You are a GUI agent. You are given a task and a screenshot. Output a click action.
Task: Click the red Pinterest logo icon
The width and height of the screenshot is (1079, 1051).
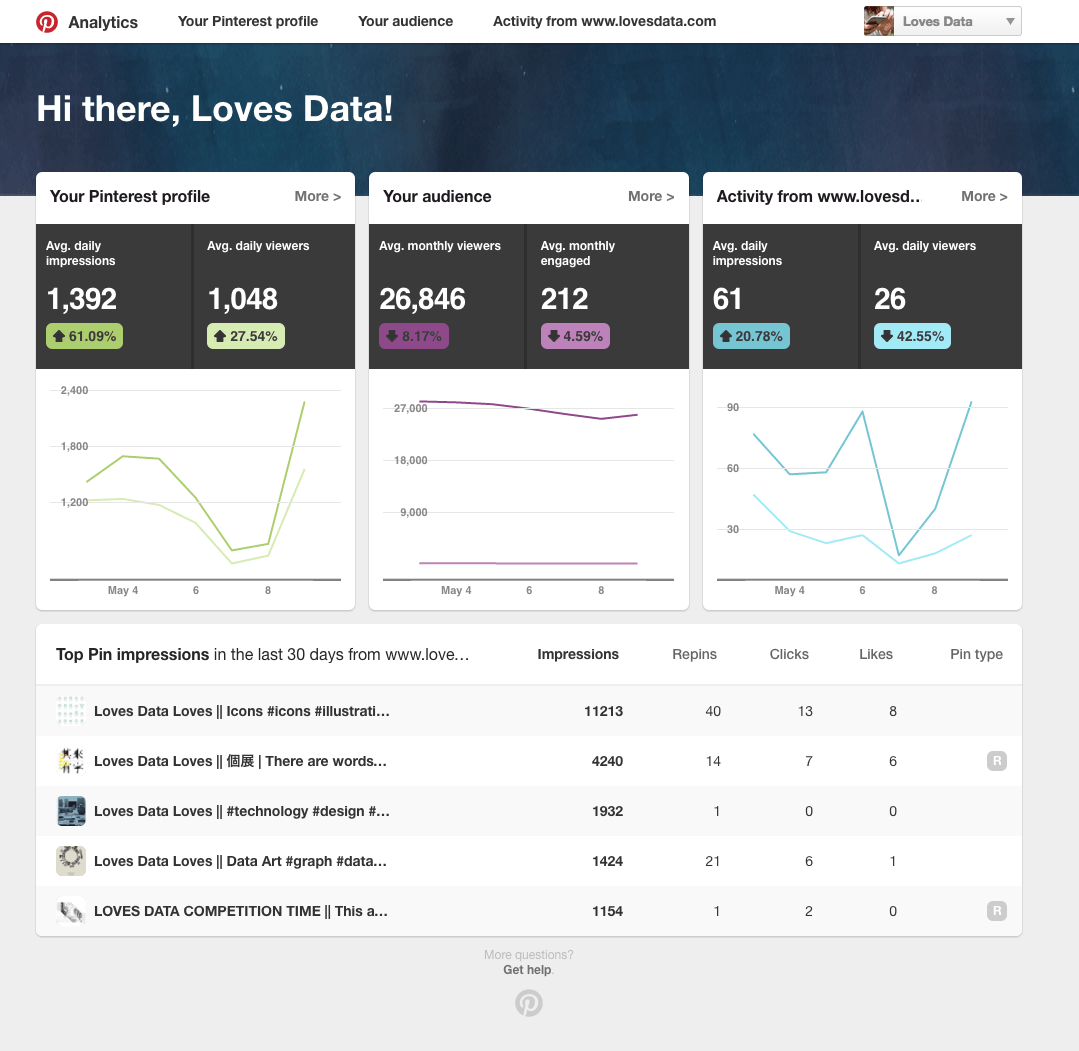tap(47, 22)
